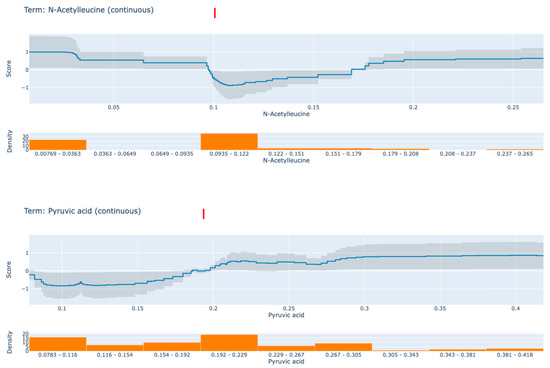The width and height of the screenshot is (550, 368).
Task: Click the orange density bar for 0.229 - 0.267
Action: 286,349
